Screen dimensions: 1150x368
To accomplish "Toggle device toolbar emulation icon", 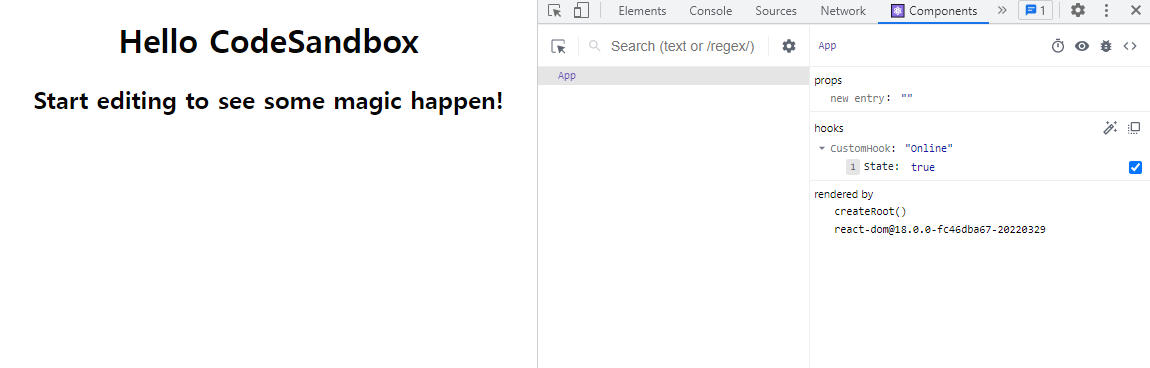I will (581, 11).
